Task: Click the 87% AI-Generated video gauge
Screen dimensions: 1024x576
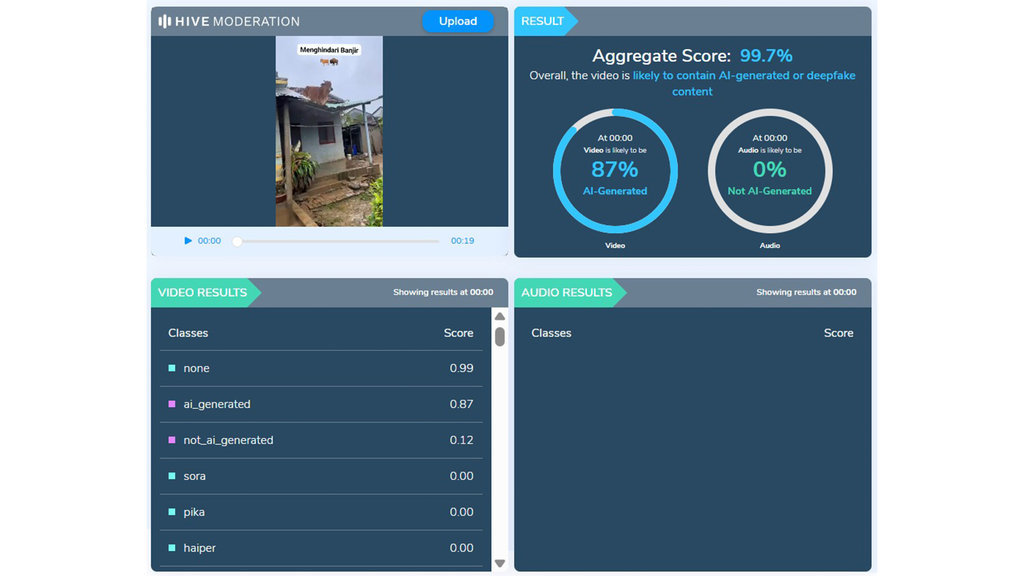Action: tap(615, 170)
